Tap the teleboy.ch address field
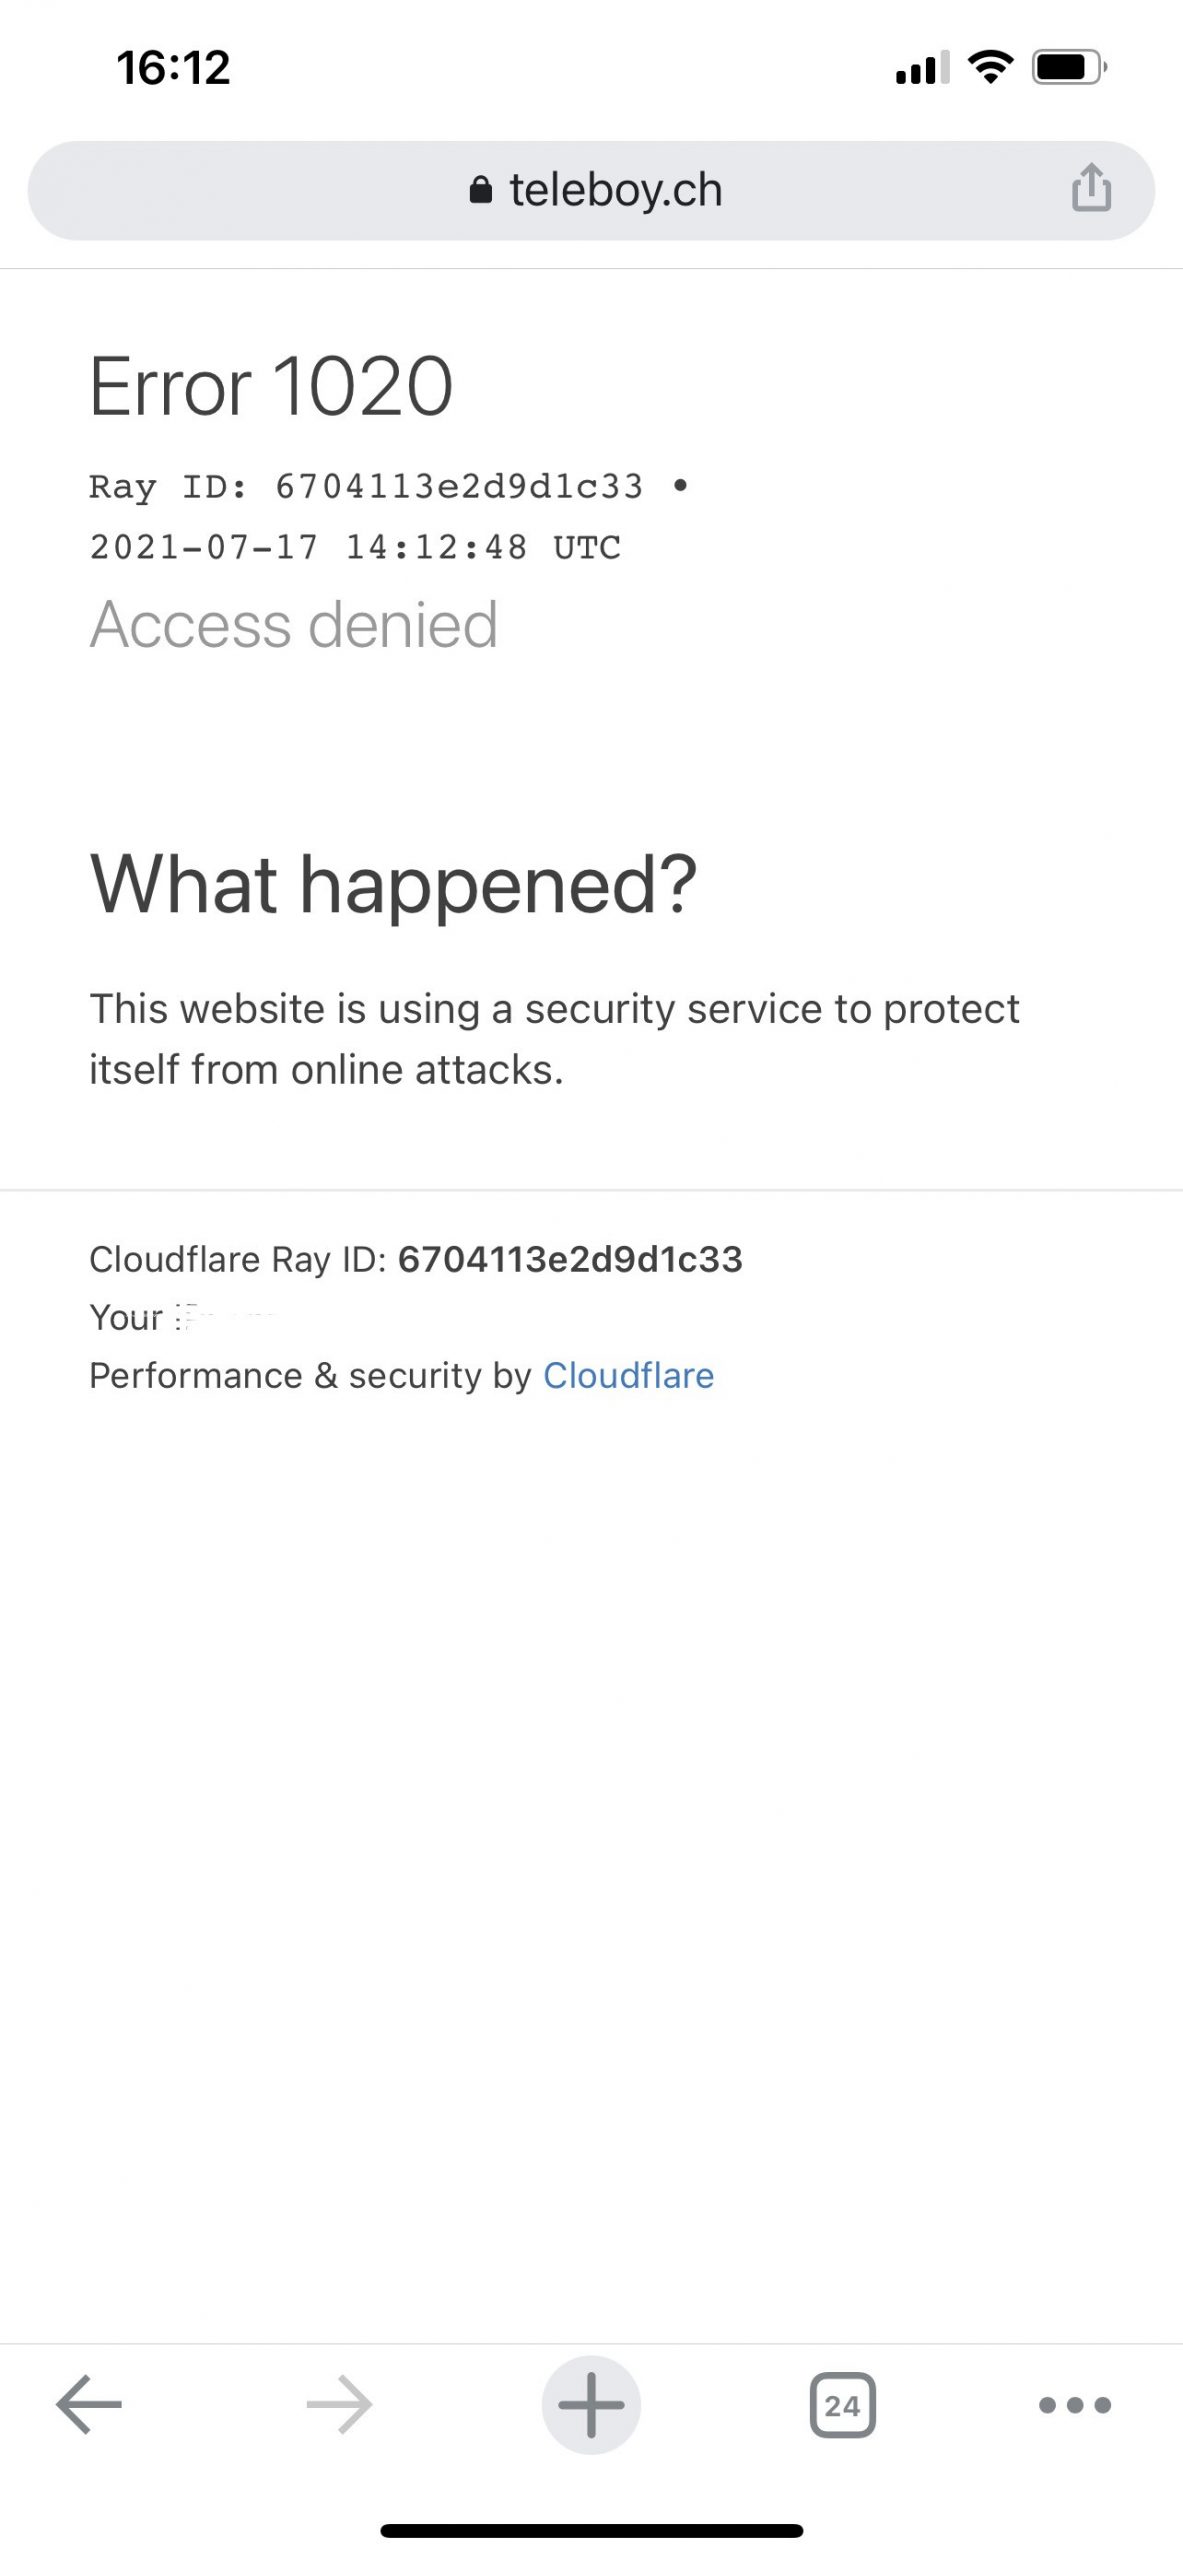 coord(614,190)
